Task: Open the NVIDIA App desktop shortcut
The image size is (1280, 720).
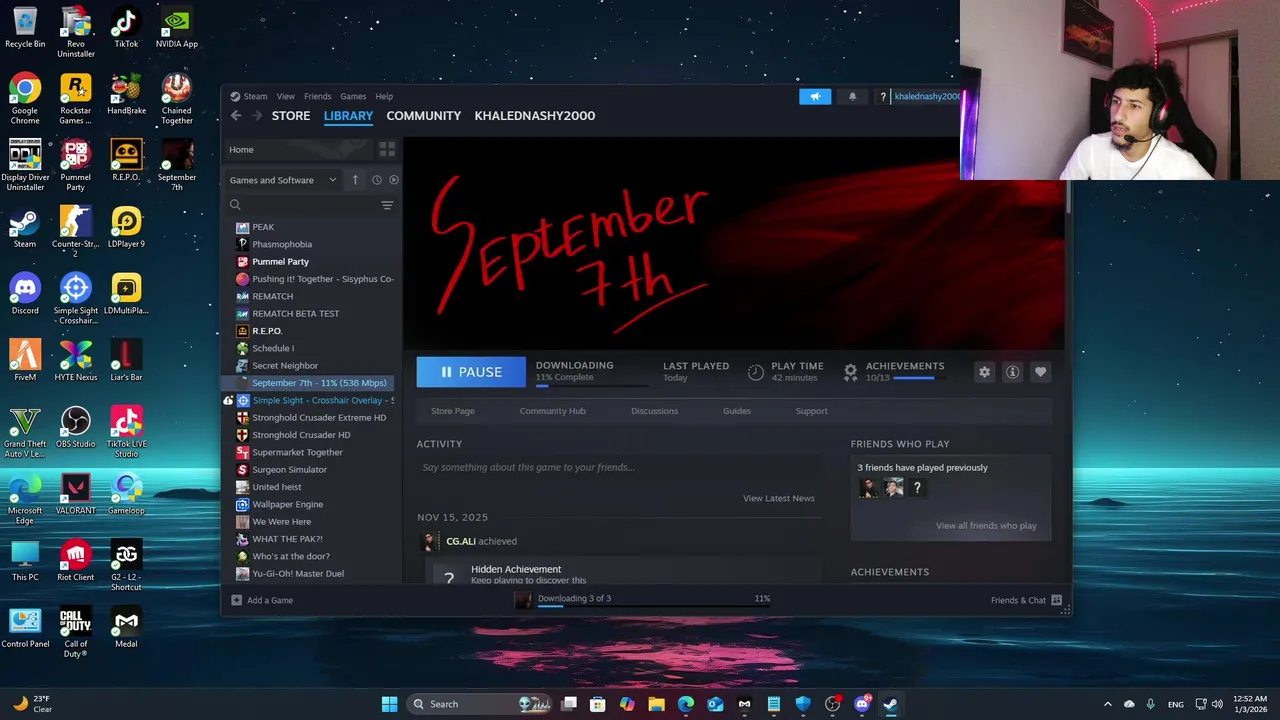Action: (x=176, y=27)
